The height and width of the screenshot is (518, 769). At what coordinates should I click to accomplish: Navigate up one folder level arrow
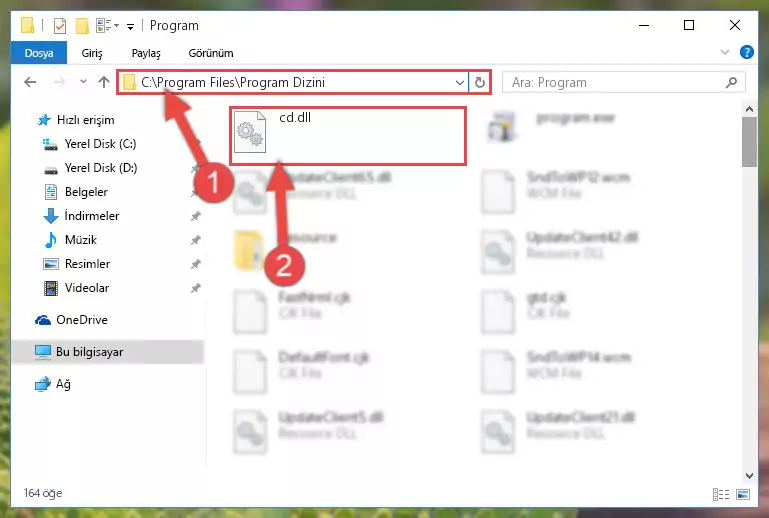click(x=103, y=82)
